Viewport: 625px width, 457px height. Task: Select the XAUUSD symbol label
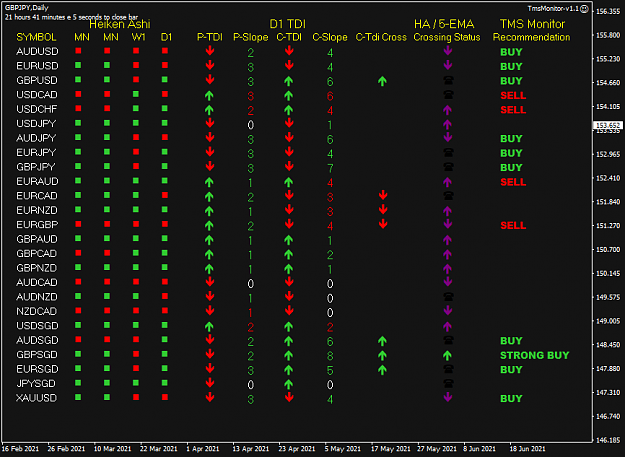(36, 398)
